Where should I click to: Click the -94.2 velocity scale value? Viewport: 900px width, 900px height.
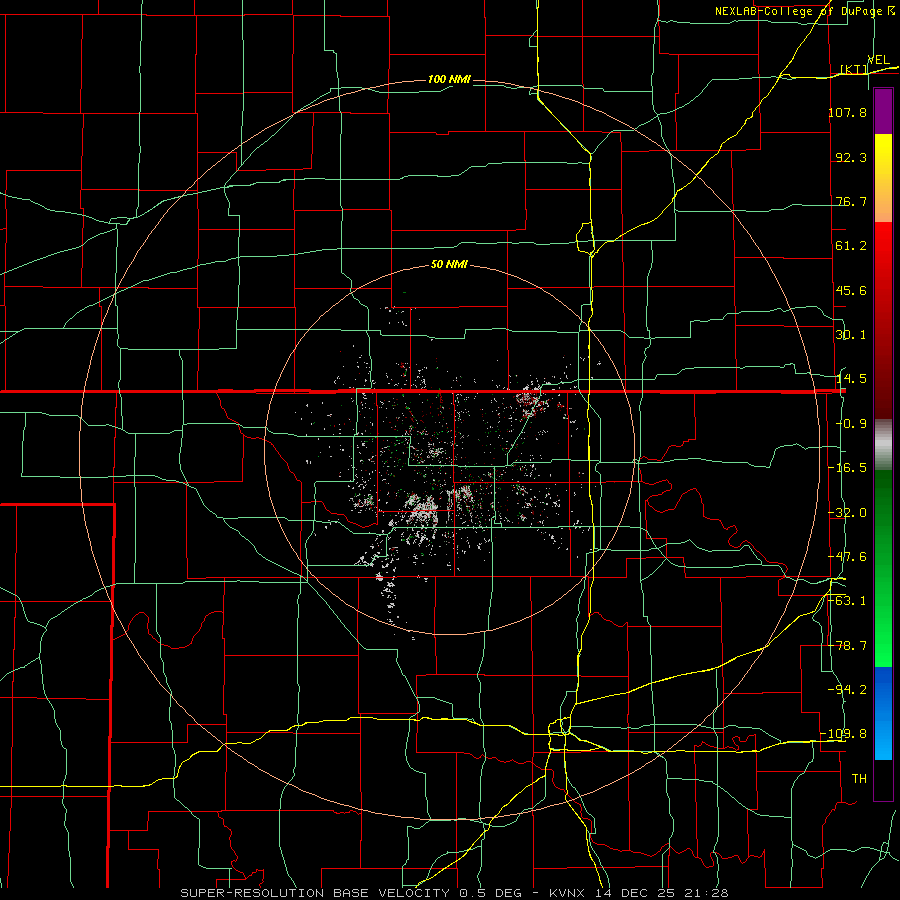(x=848, y=690)
